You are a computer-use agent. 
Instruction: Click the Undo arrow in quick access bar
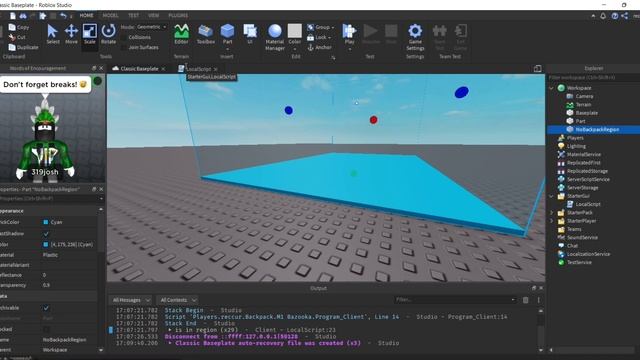click(x=63, y=16)
